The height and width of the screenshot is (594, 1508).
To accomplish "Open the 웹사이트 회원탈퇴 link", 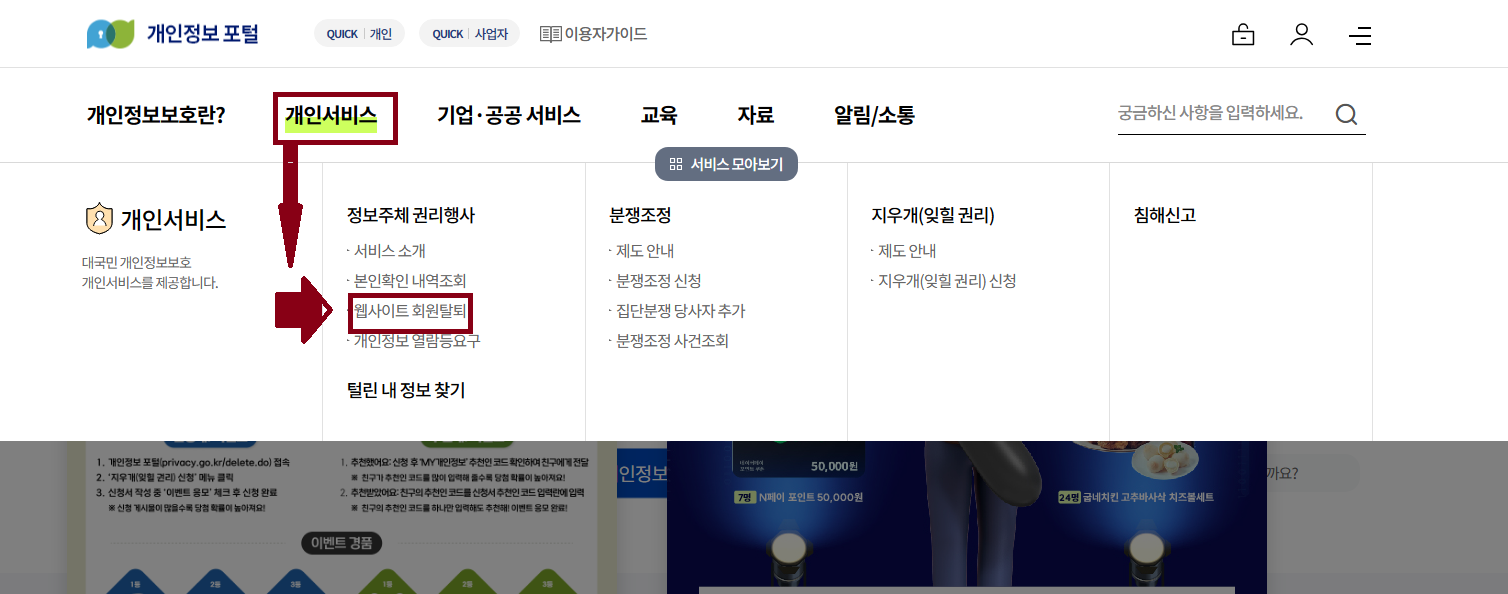I will (410, 310).
